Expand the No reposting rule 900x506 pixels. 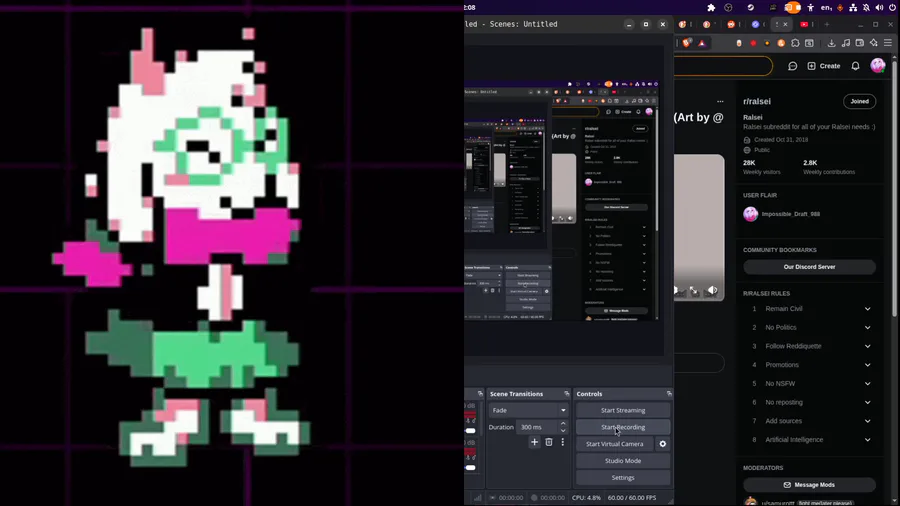click(810, 402)
